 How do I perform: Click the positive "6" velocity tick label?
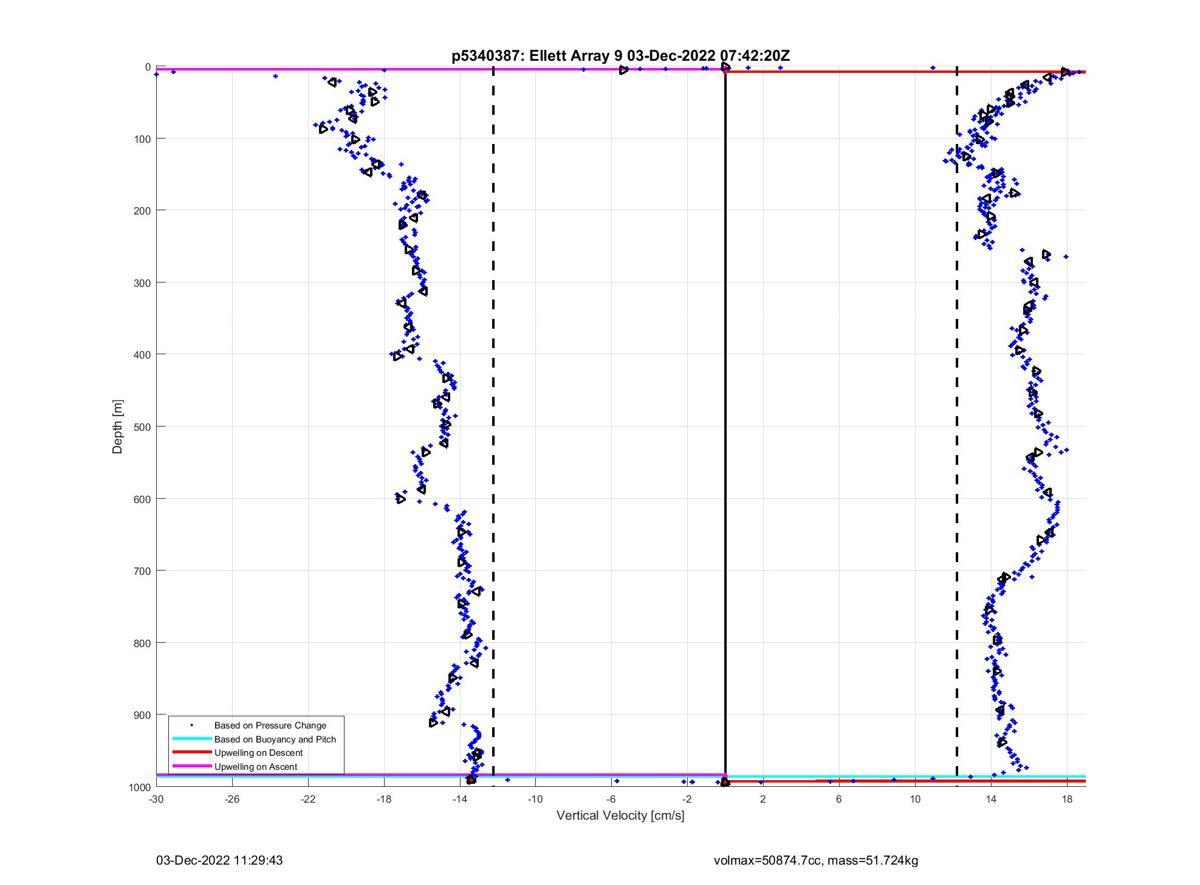(x=839, y=799)
